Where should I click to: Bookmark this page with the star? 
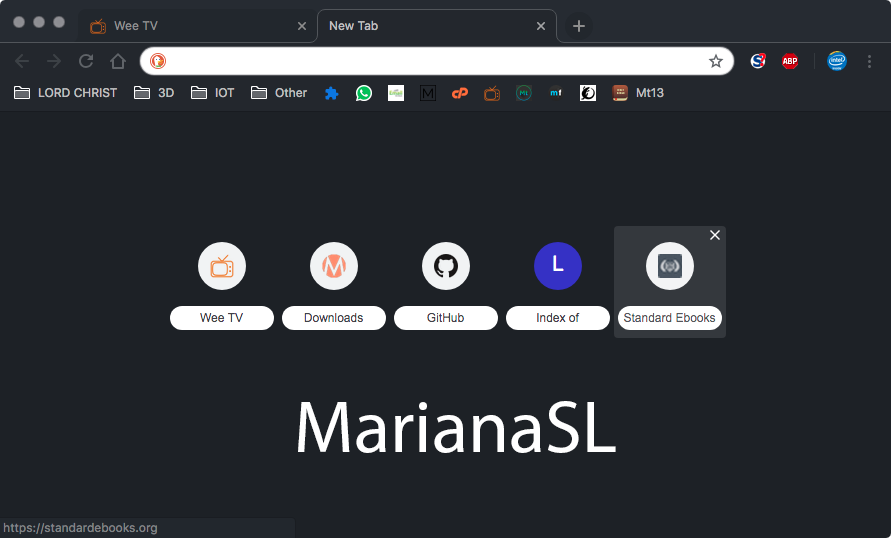click(x=715, y=61)
